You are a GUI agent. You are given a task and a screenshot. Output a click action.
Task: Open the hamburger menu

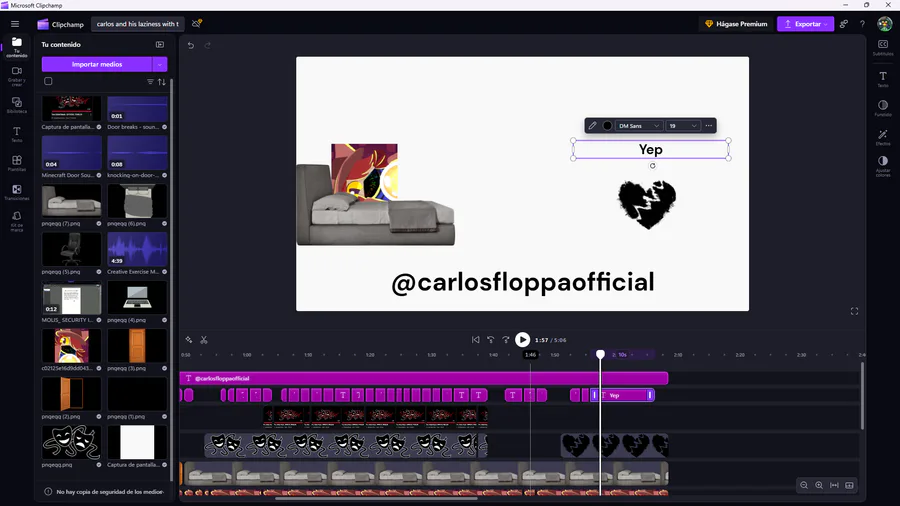[15, 24]
